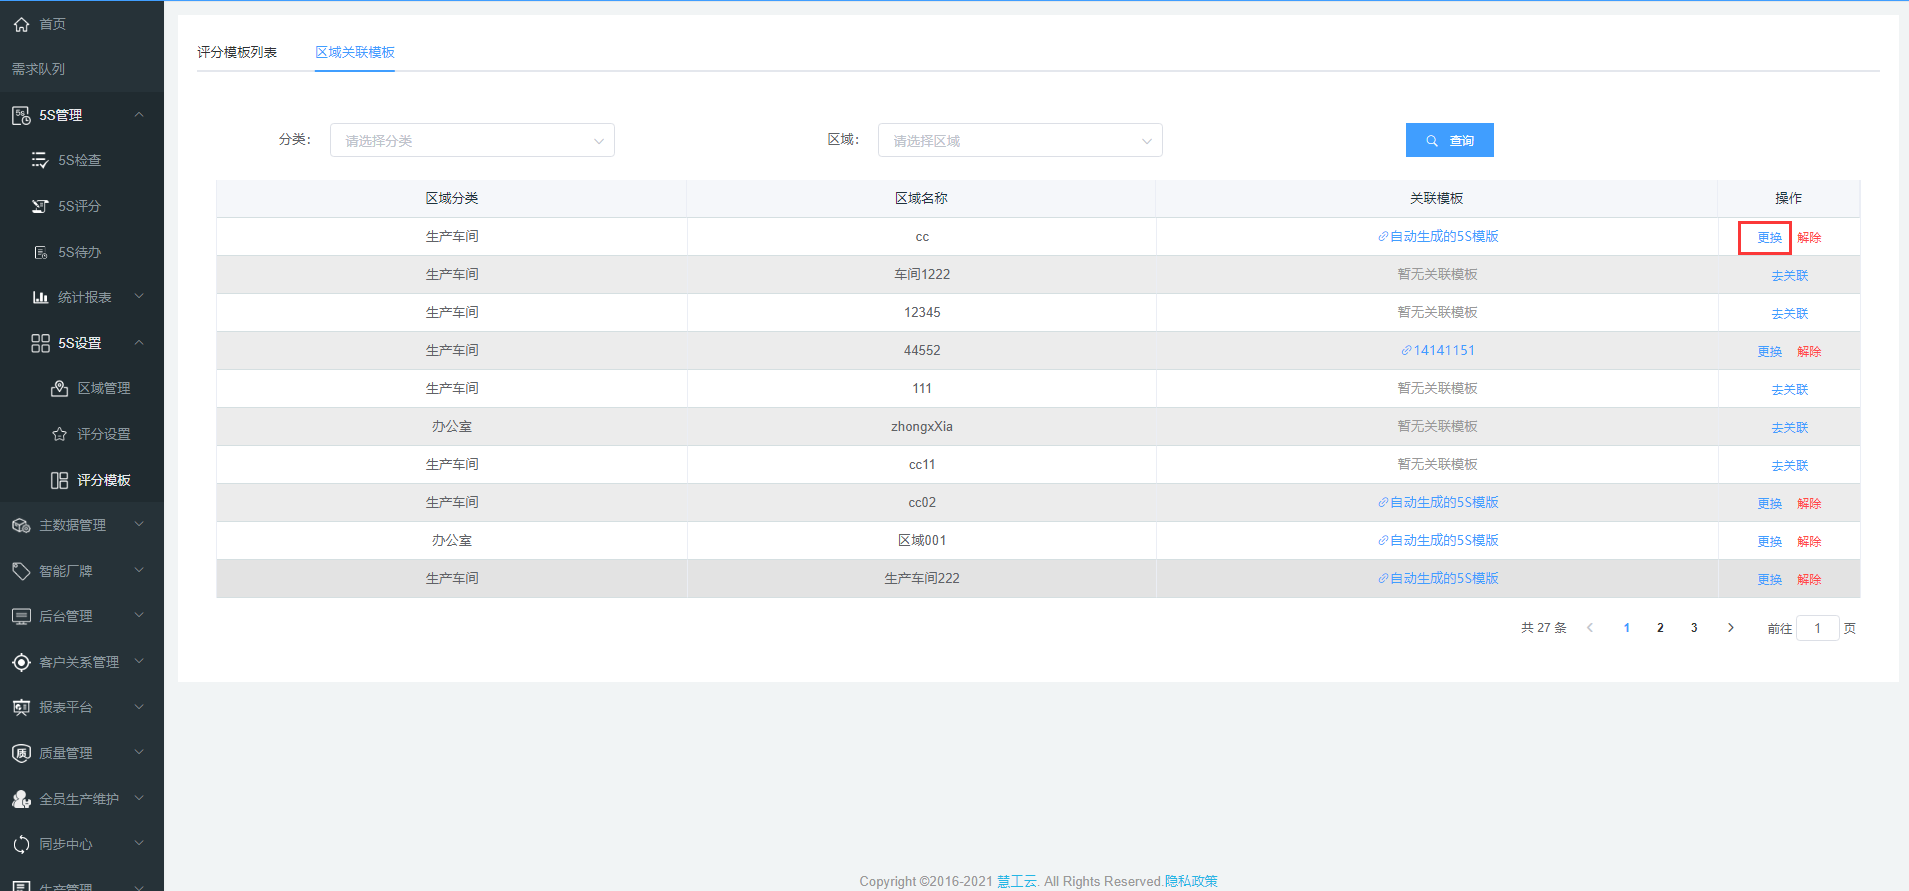Open the 区域 area dropdown
This screenshot has height=891, width=1909.
point(1019,141)
